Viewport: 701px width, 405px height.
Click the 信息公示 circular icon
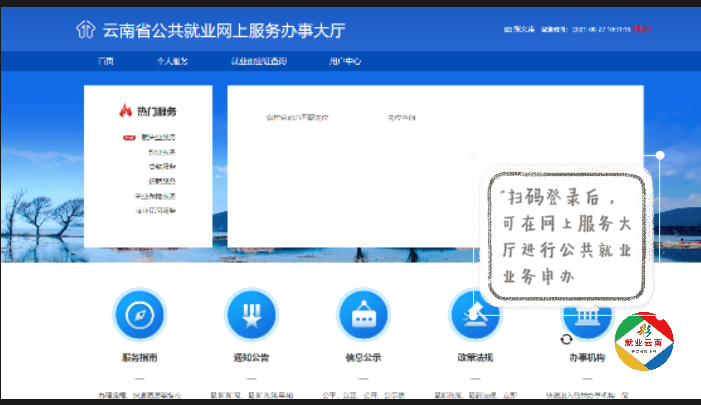coord(364,316)
